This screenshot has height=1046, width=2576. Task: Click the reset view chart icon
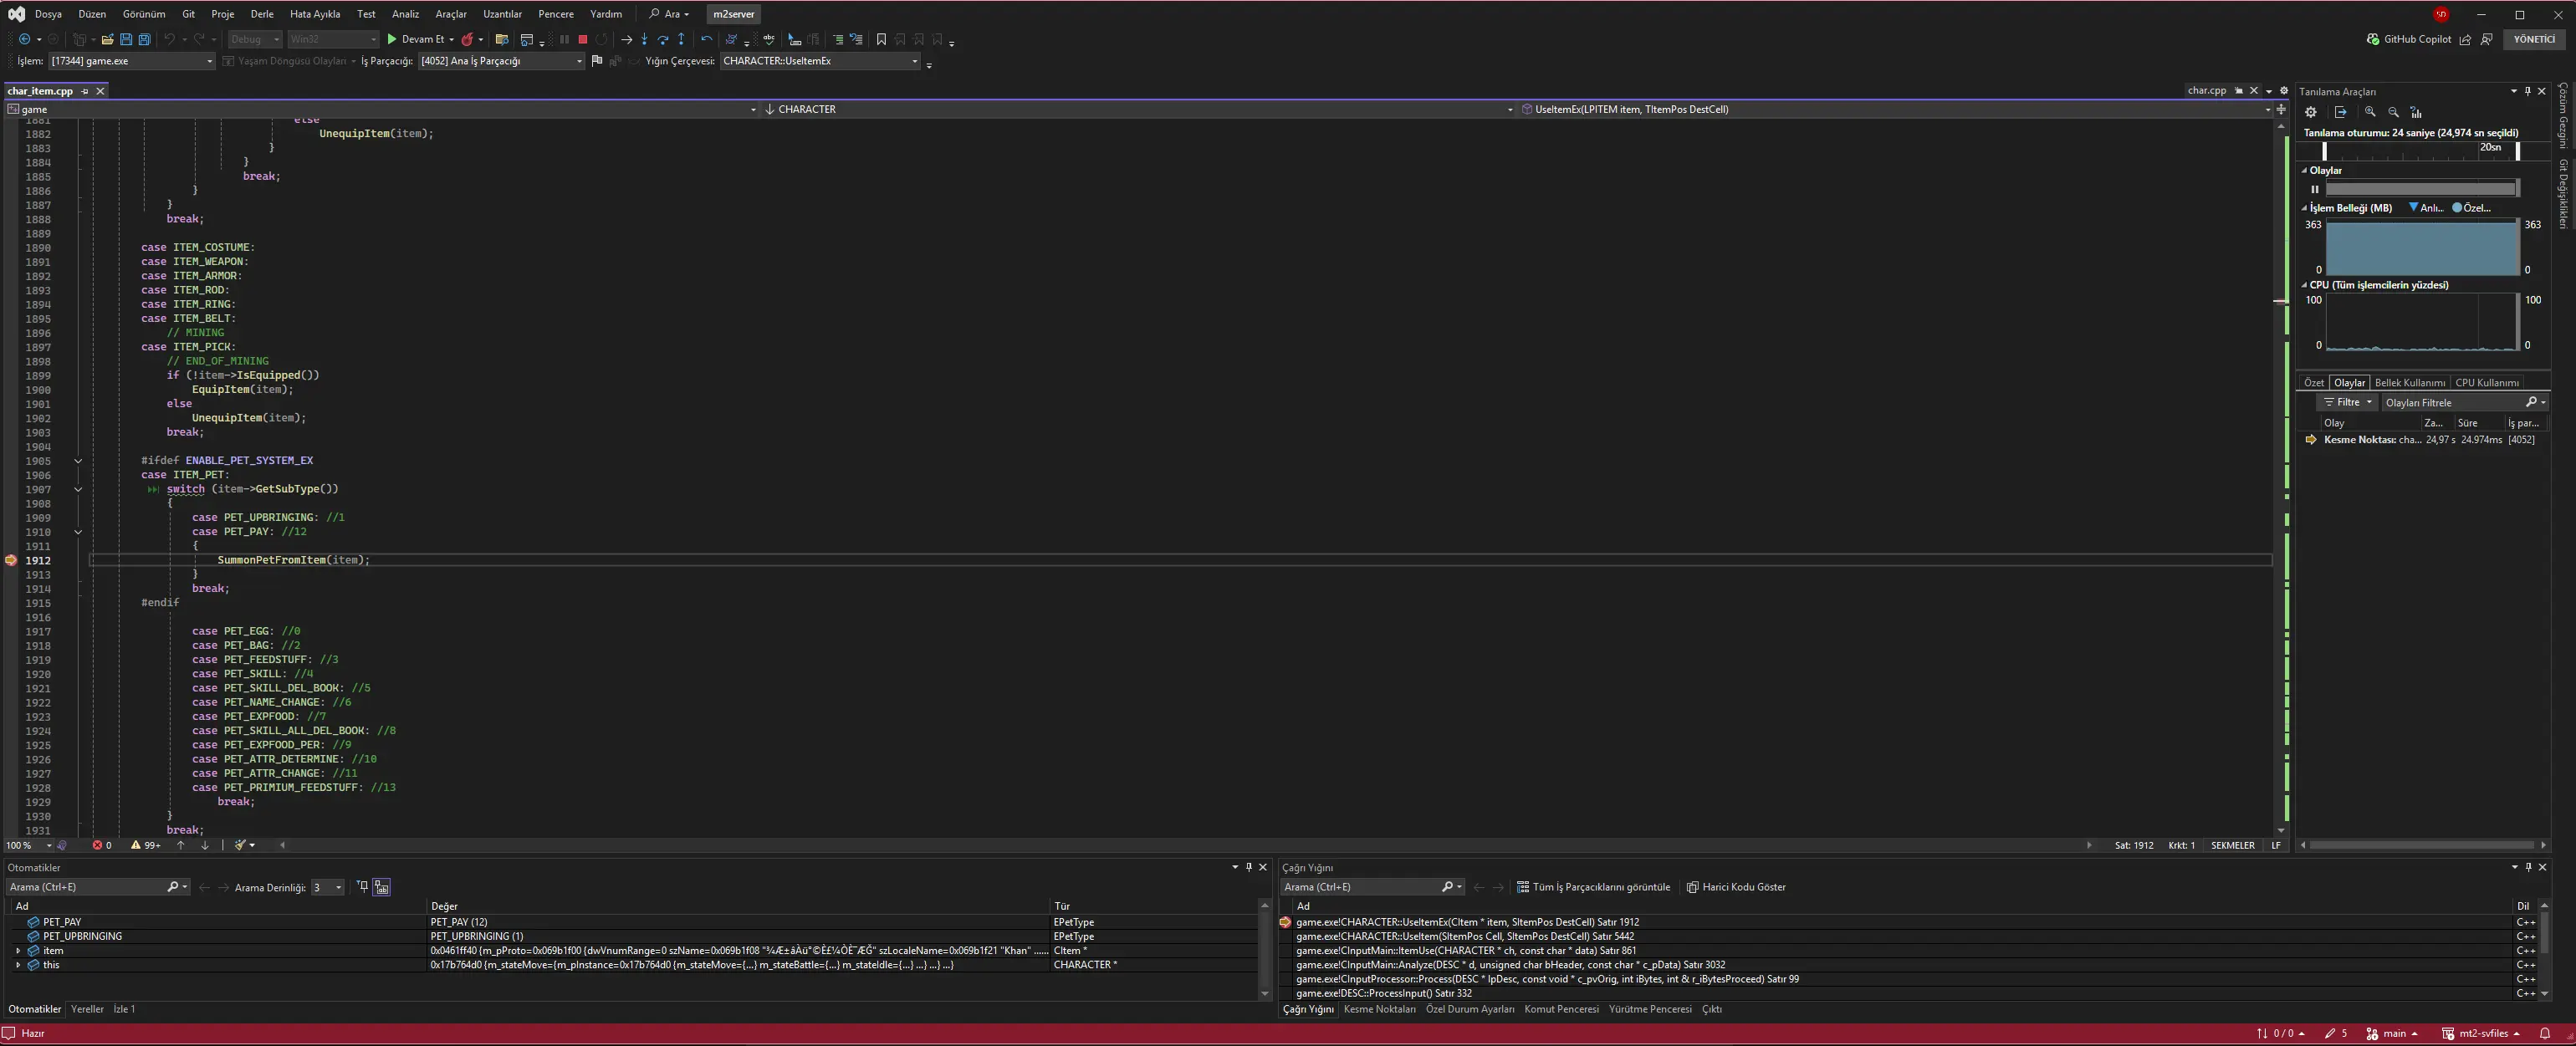pos(2416,112)
